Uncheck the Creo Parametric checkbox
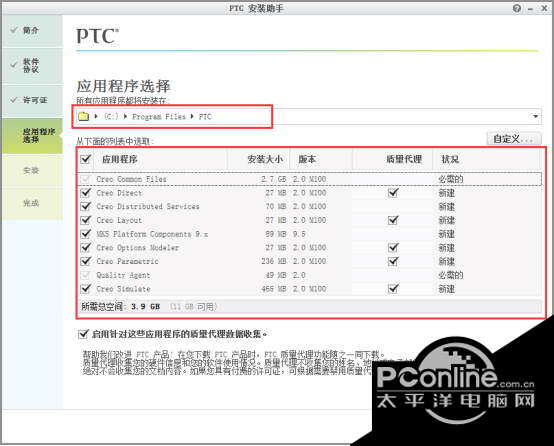 86,261
